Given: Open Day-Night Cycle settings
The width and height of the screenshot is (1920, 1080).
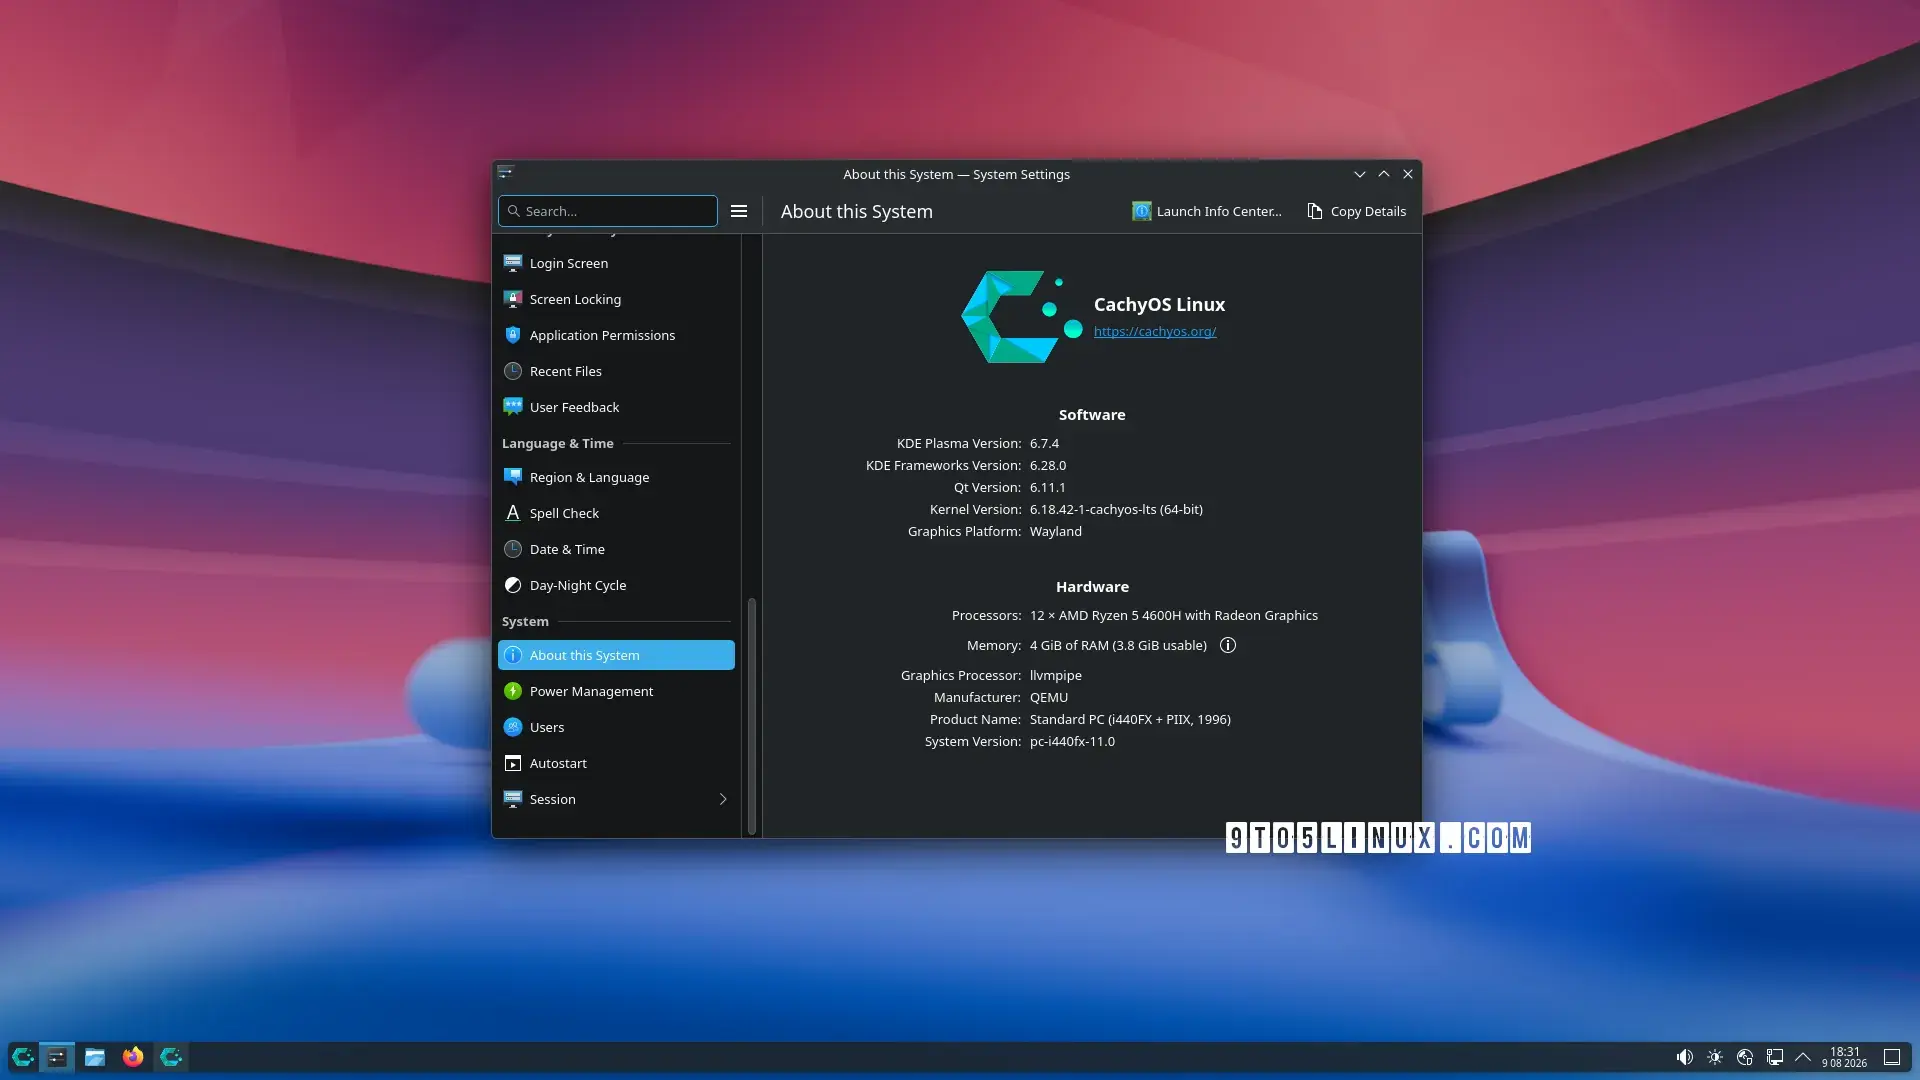Looking at the screenshot, I should [616, 585].
